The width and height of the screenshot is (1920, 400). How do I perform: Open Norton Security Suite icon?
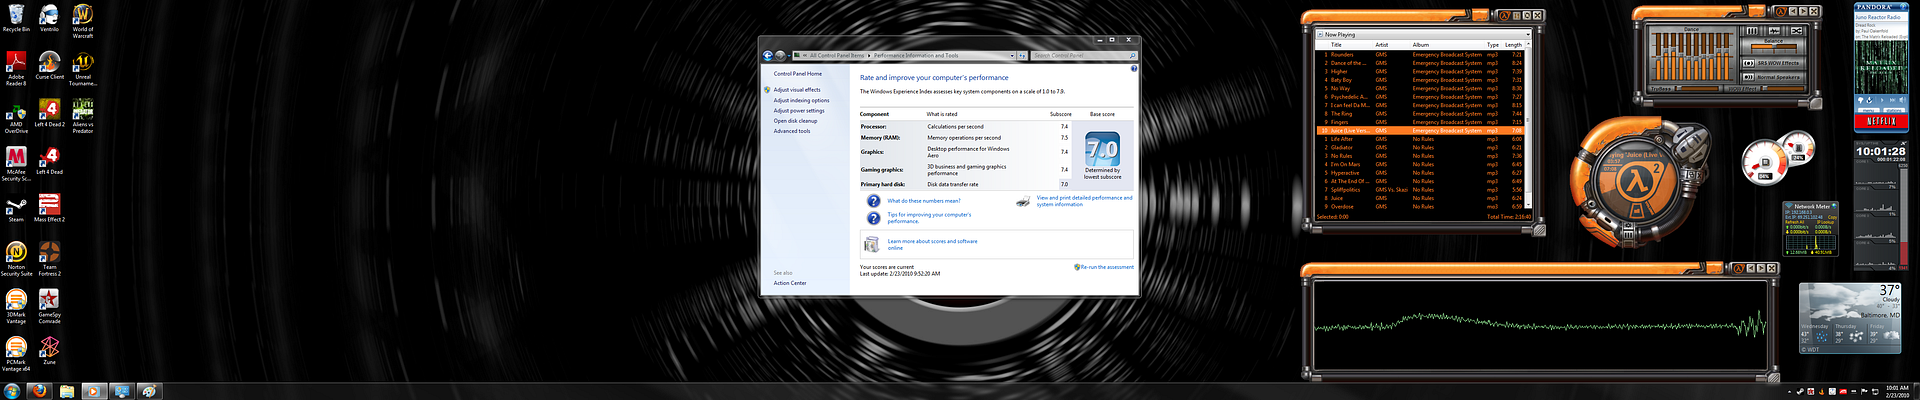pyautogui.click(x=16, y=258)
